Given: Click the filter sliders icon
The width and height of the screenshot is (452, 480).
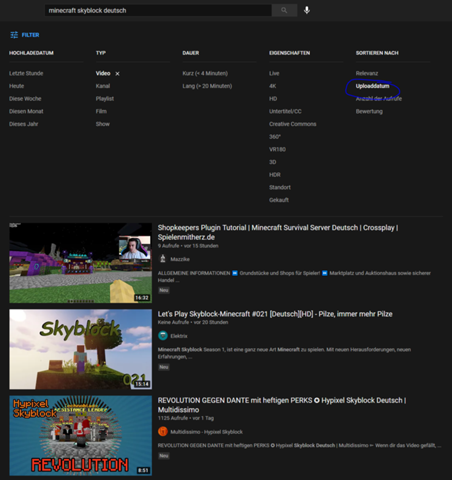Looking at the screenshot, I should click(x=14, y=35).
